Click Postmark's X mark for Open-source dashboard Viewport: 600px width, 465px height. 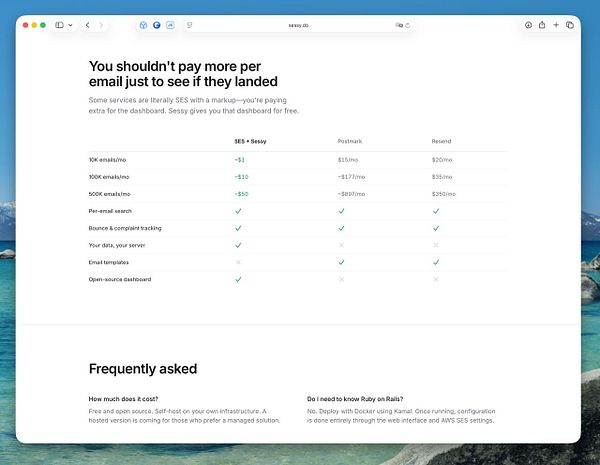341,279
